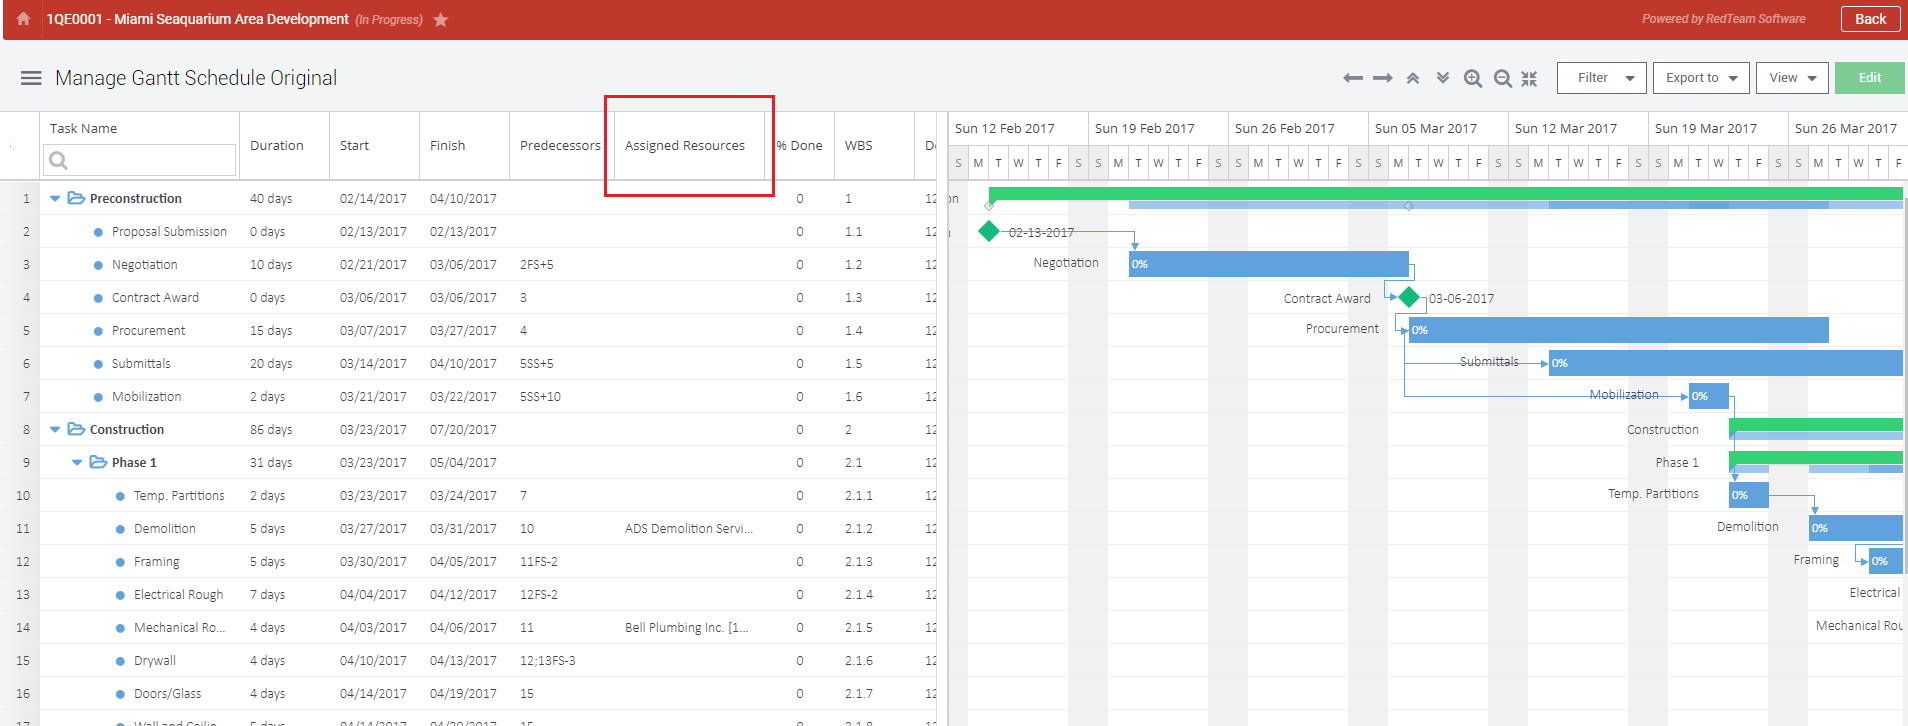Collapse the Construction task group
The width and height of the screenshot is (1908, 726).
(55, 430)
